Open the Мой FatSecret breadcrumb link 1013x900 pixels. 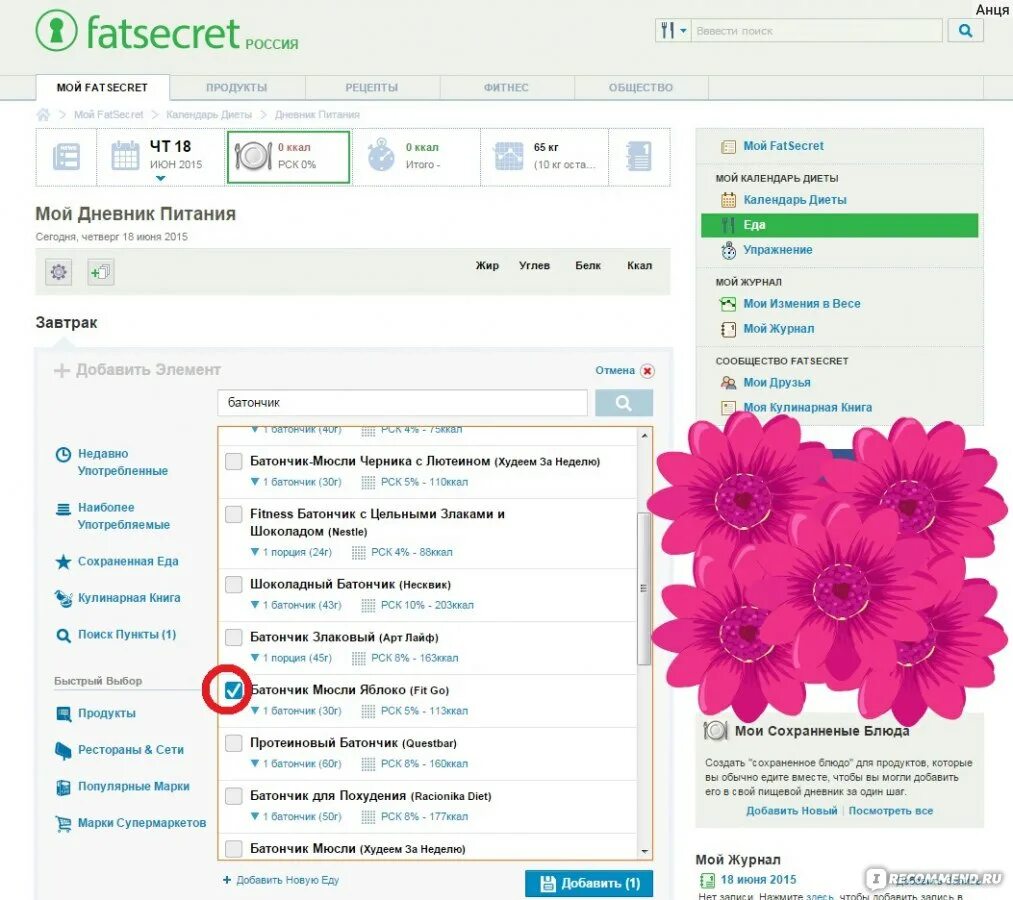[109, 114]
